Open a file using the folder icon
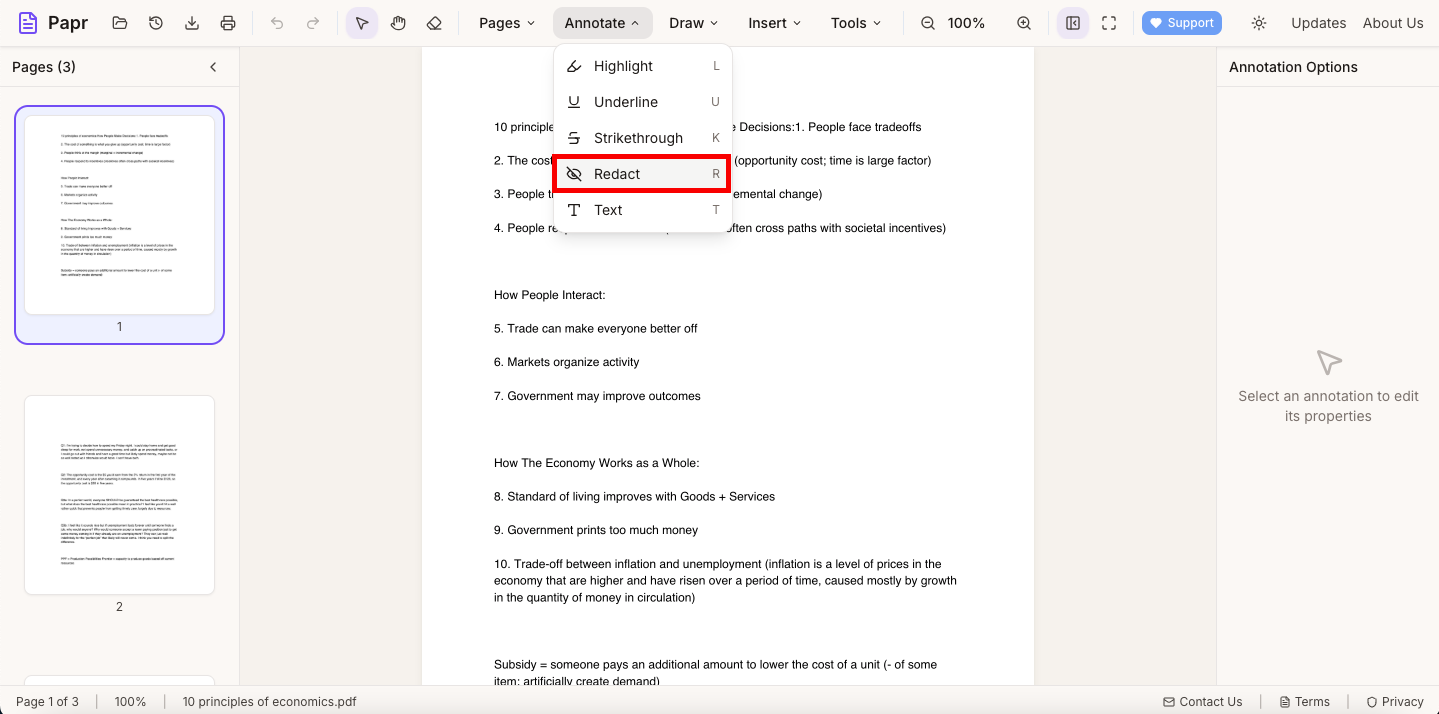The height and width of the screenshot is (714, 1439). tap(119, 22)
